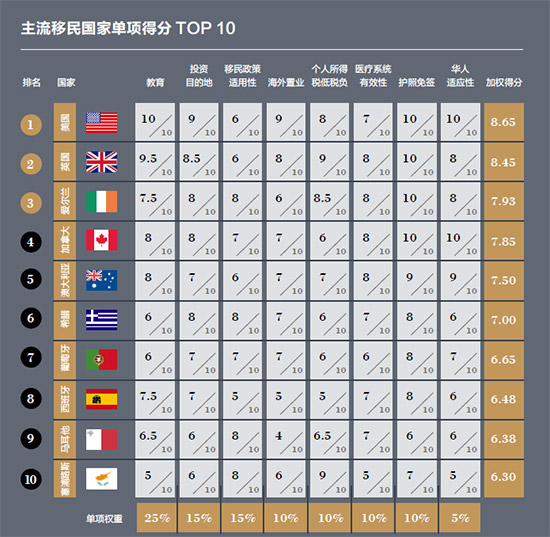Click the 25% weight cell
This screenshot has width=550, height=537.
156,518
